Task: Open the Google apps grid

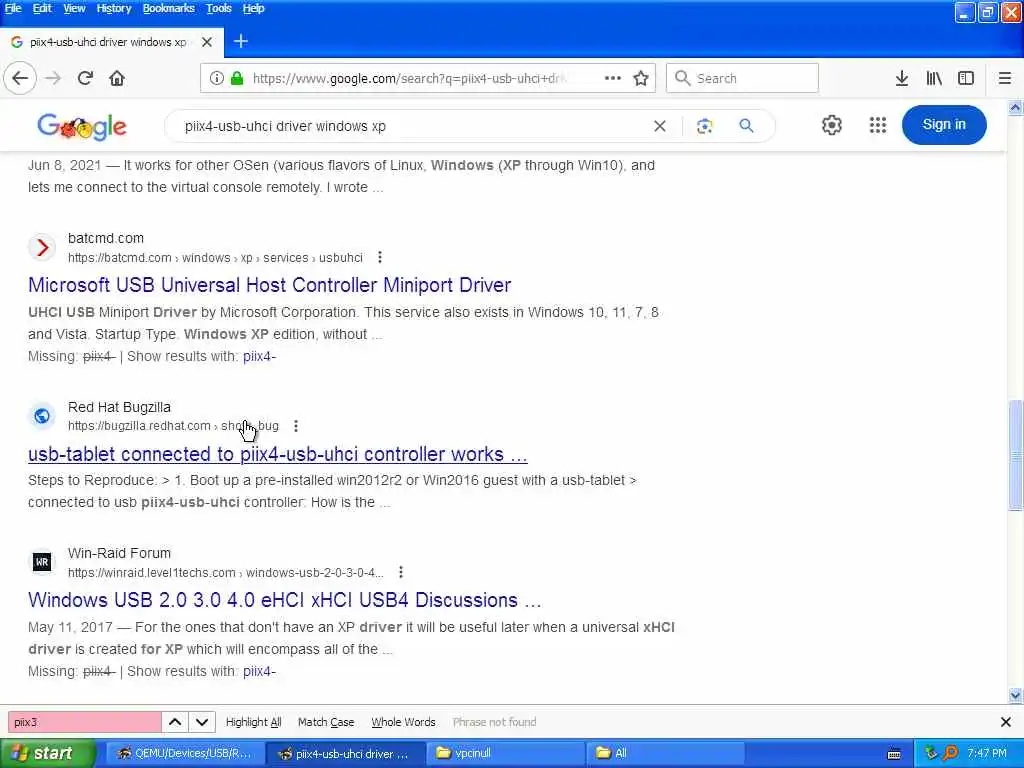Action: [878, 125]
